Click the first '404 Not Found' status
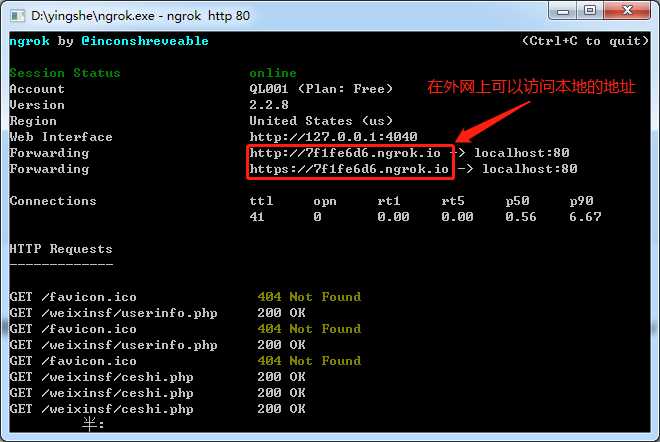 coord(309,297)
